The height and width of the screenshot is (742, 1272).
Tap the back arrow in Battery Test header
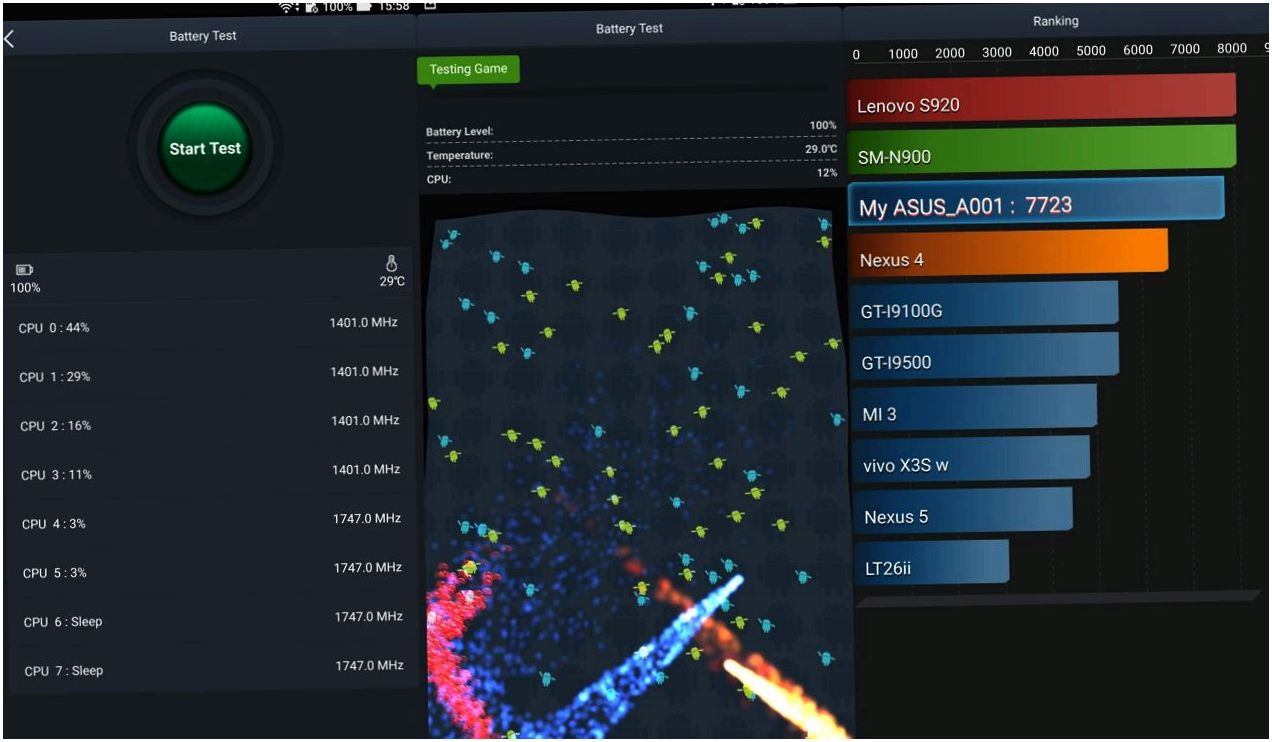pos(9,39)
